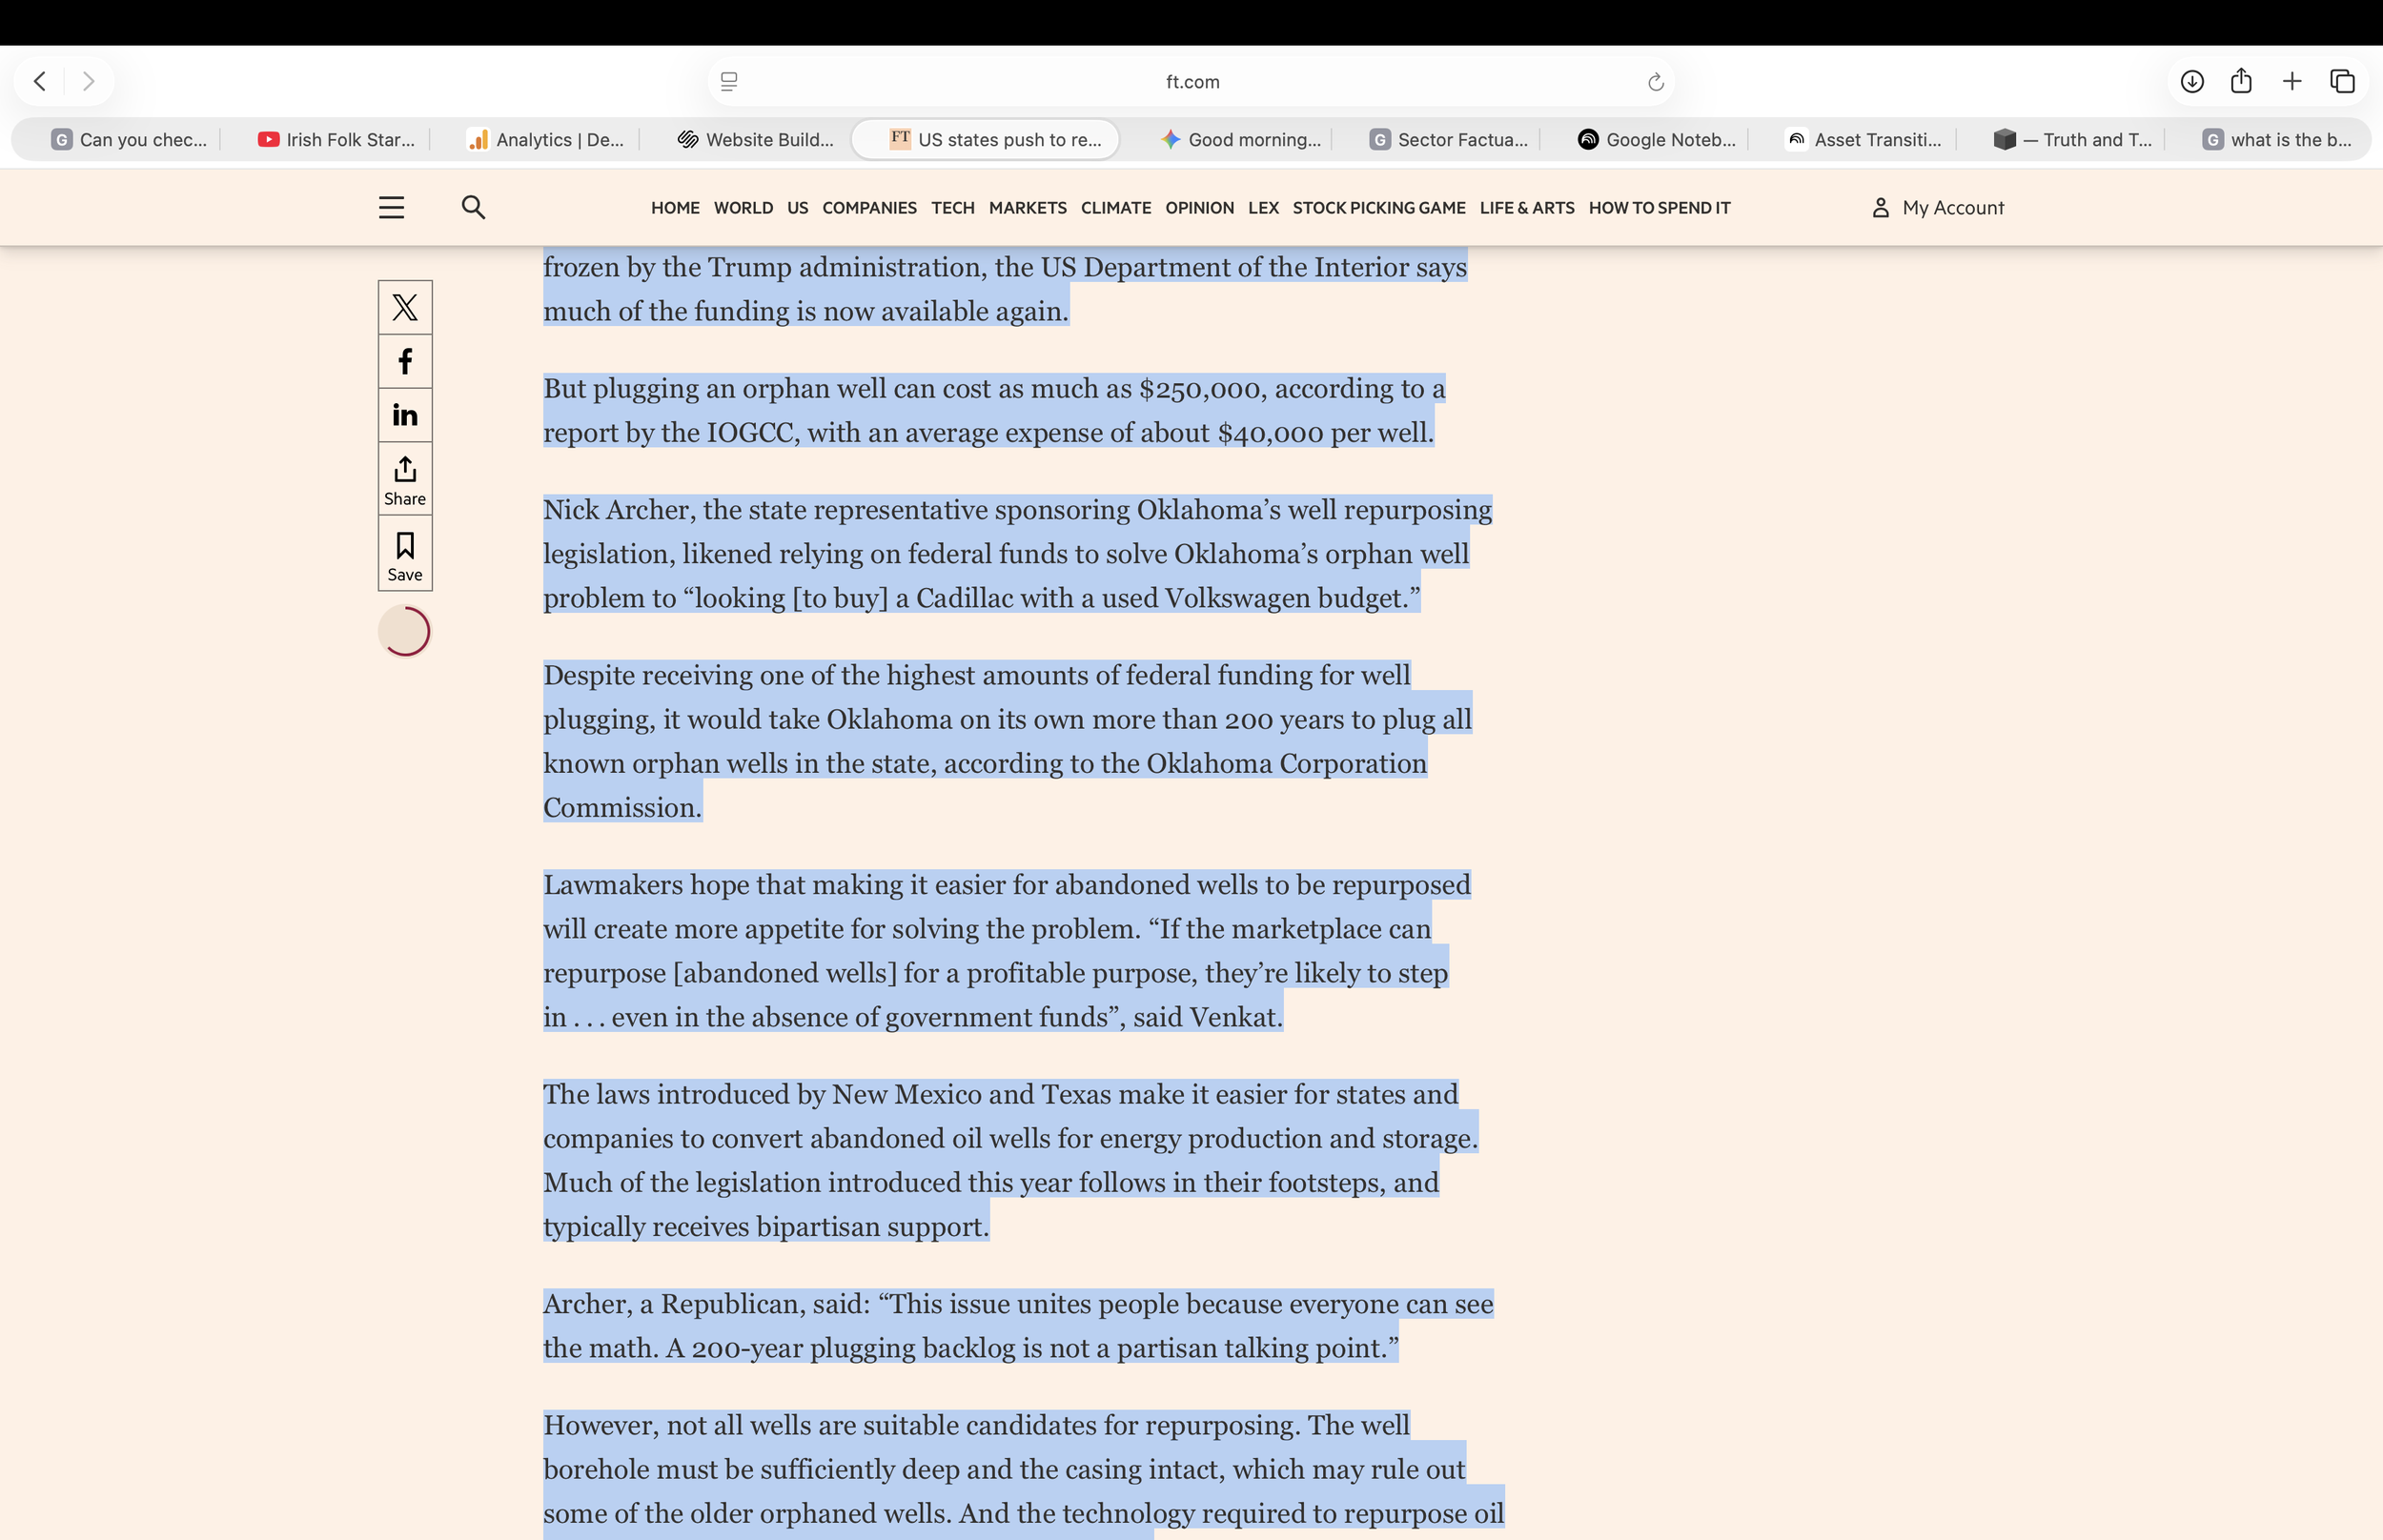Screen dimensions: 2383x1540
Task: Share the article on Facebook
Action: click(x=405, y=361)
